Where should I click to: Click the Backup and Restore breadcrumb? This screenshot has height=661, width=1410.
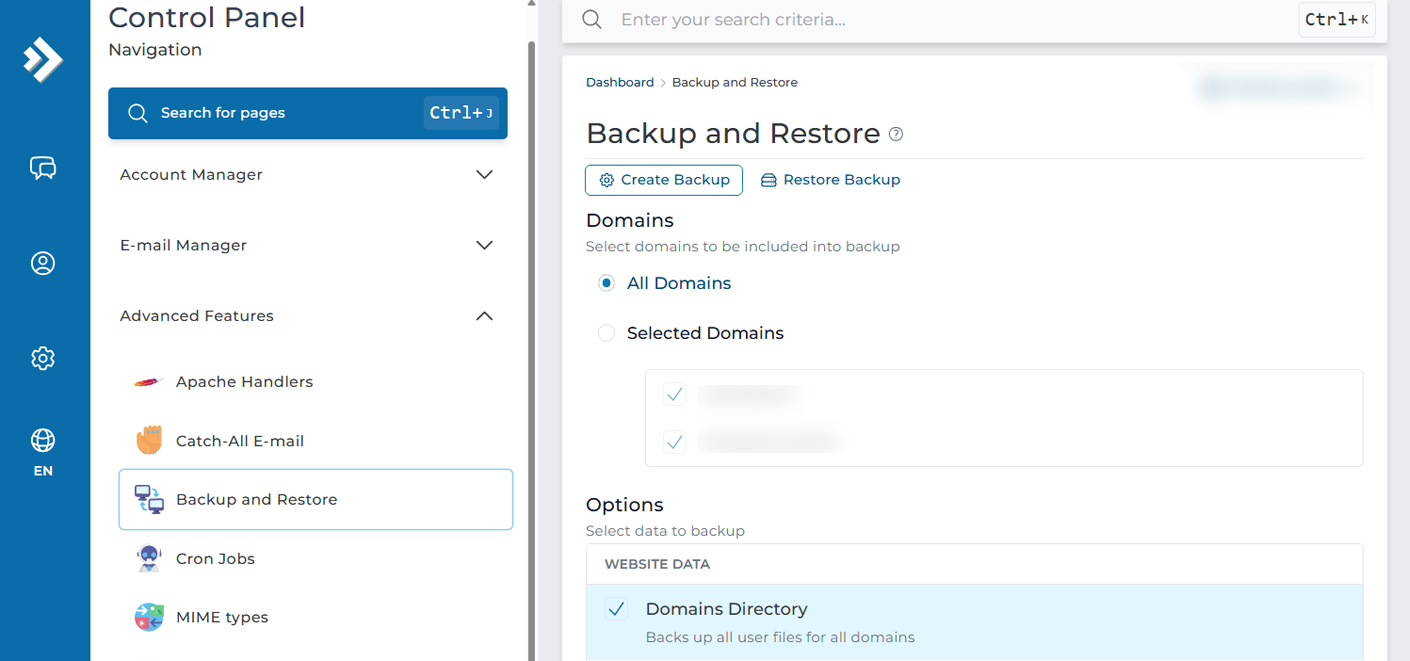pos(735,83)
